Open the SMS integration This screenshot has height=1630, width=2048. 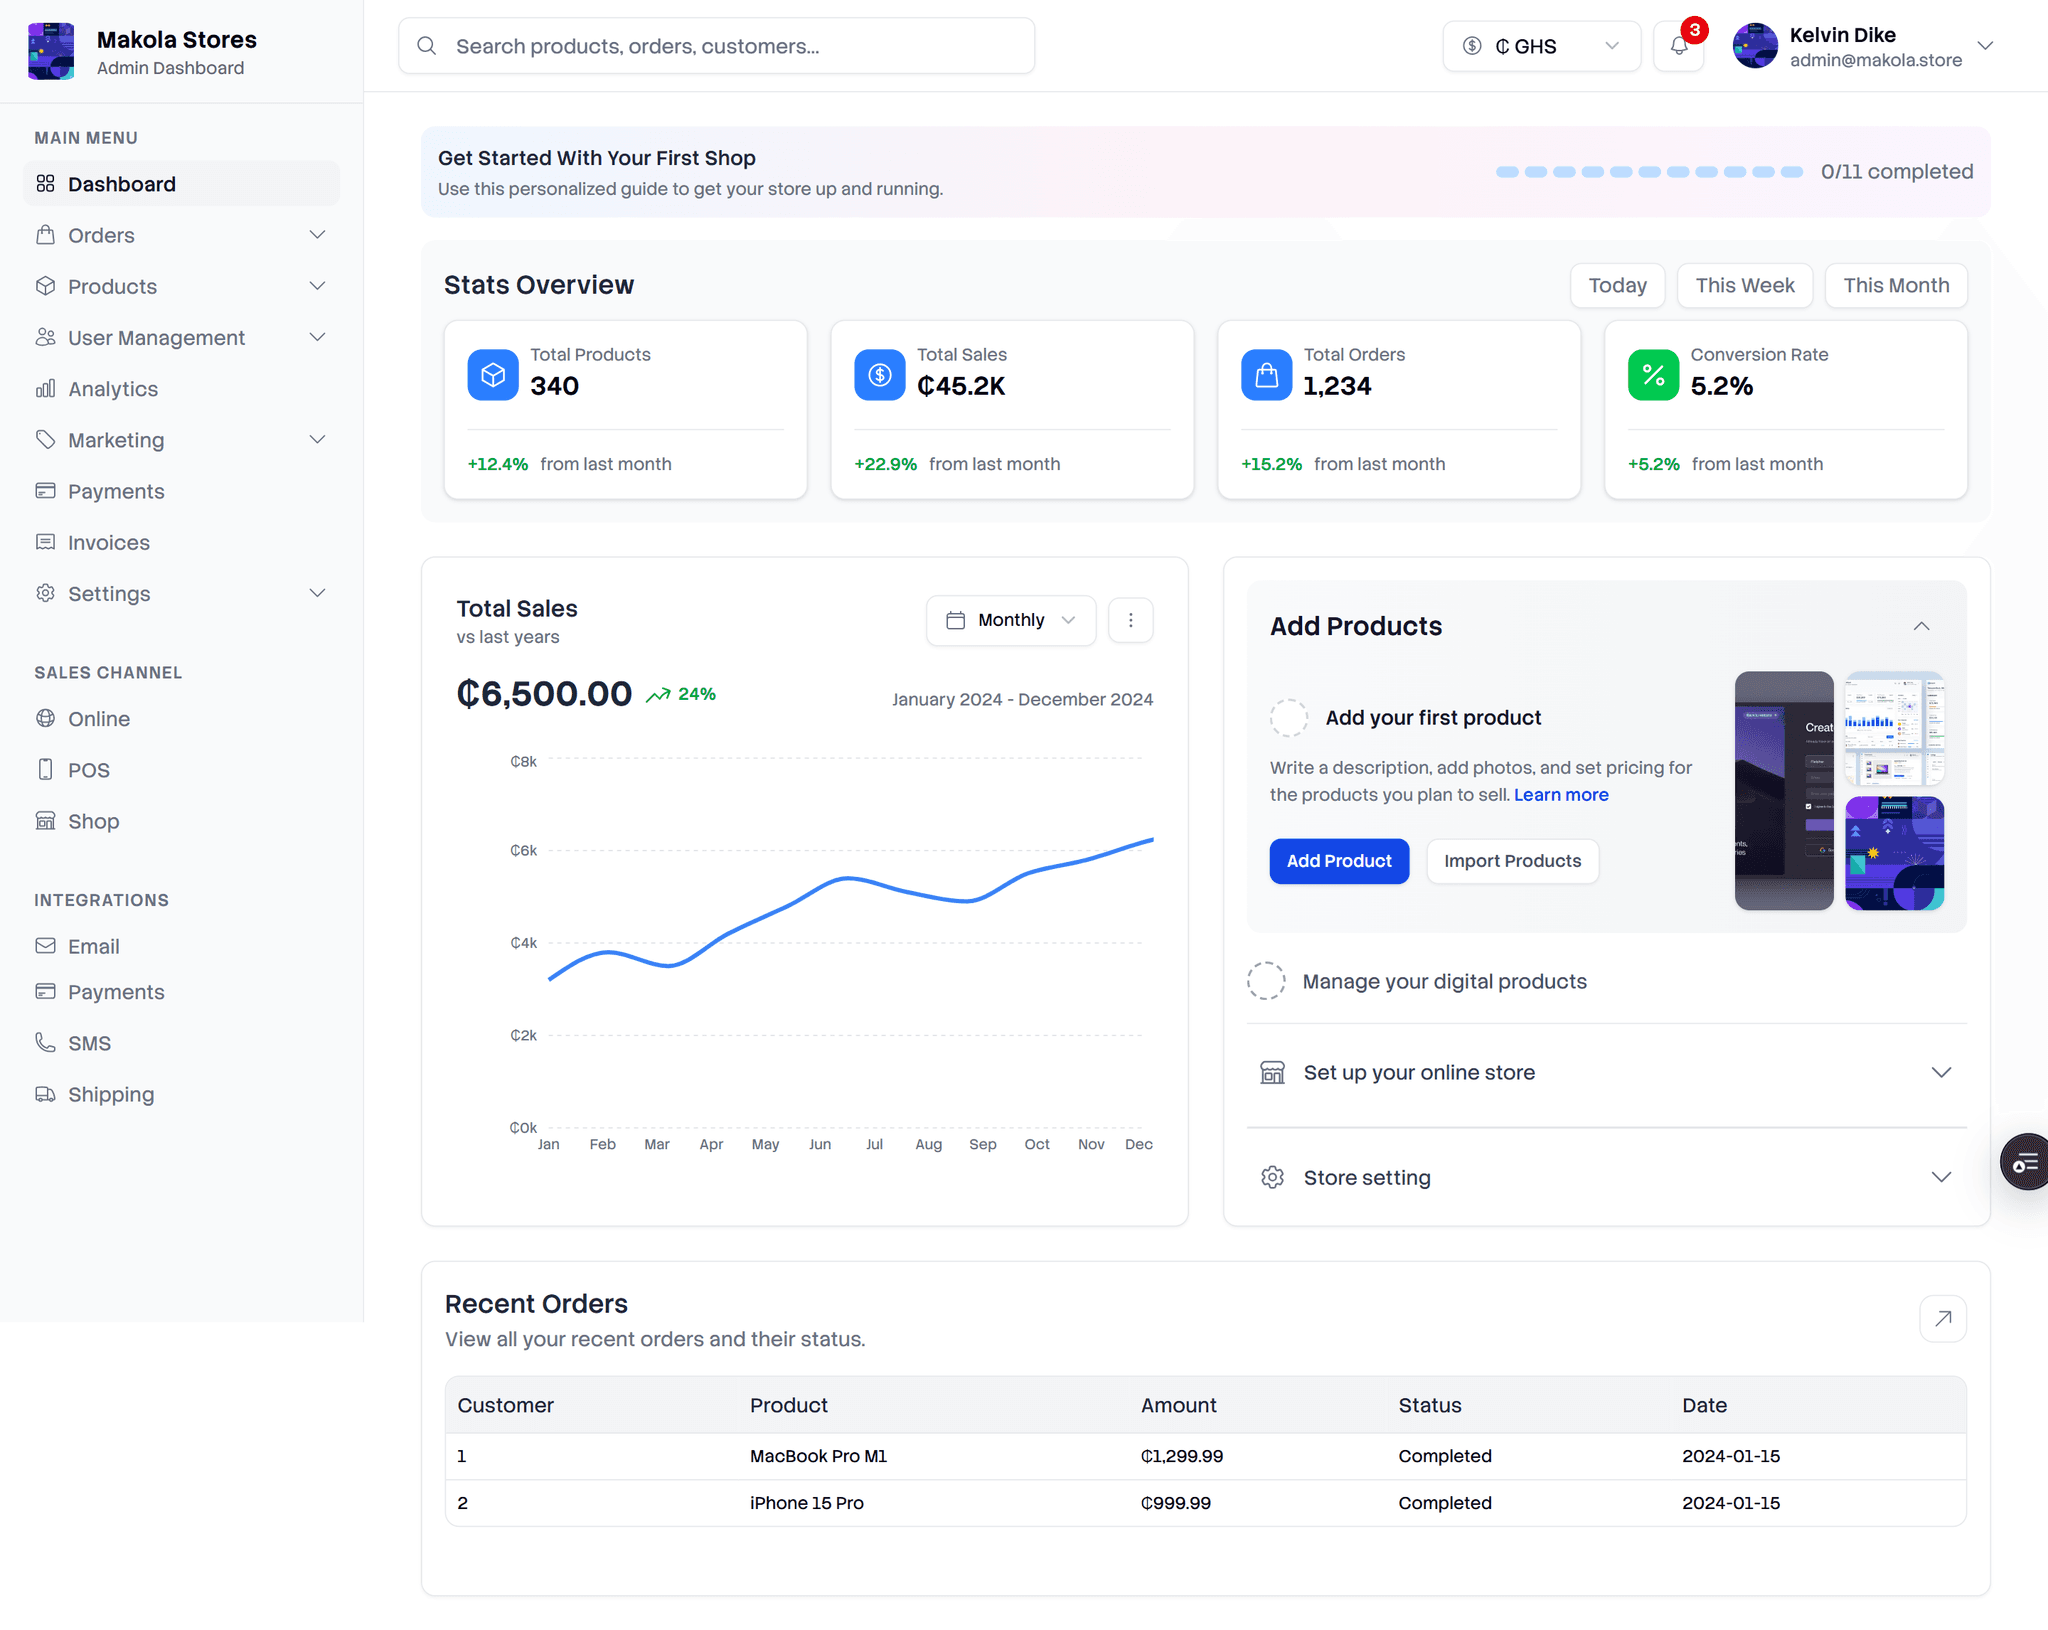(181, 1043)
